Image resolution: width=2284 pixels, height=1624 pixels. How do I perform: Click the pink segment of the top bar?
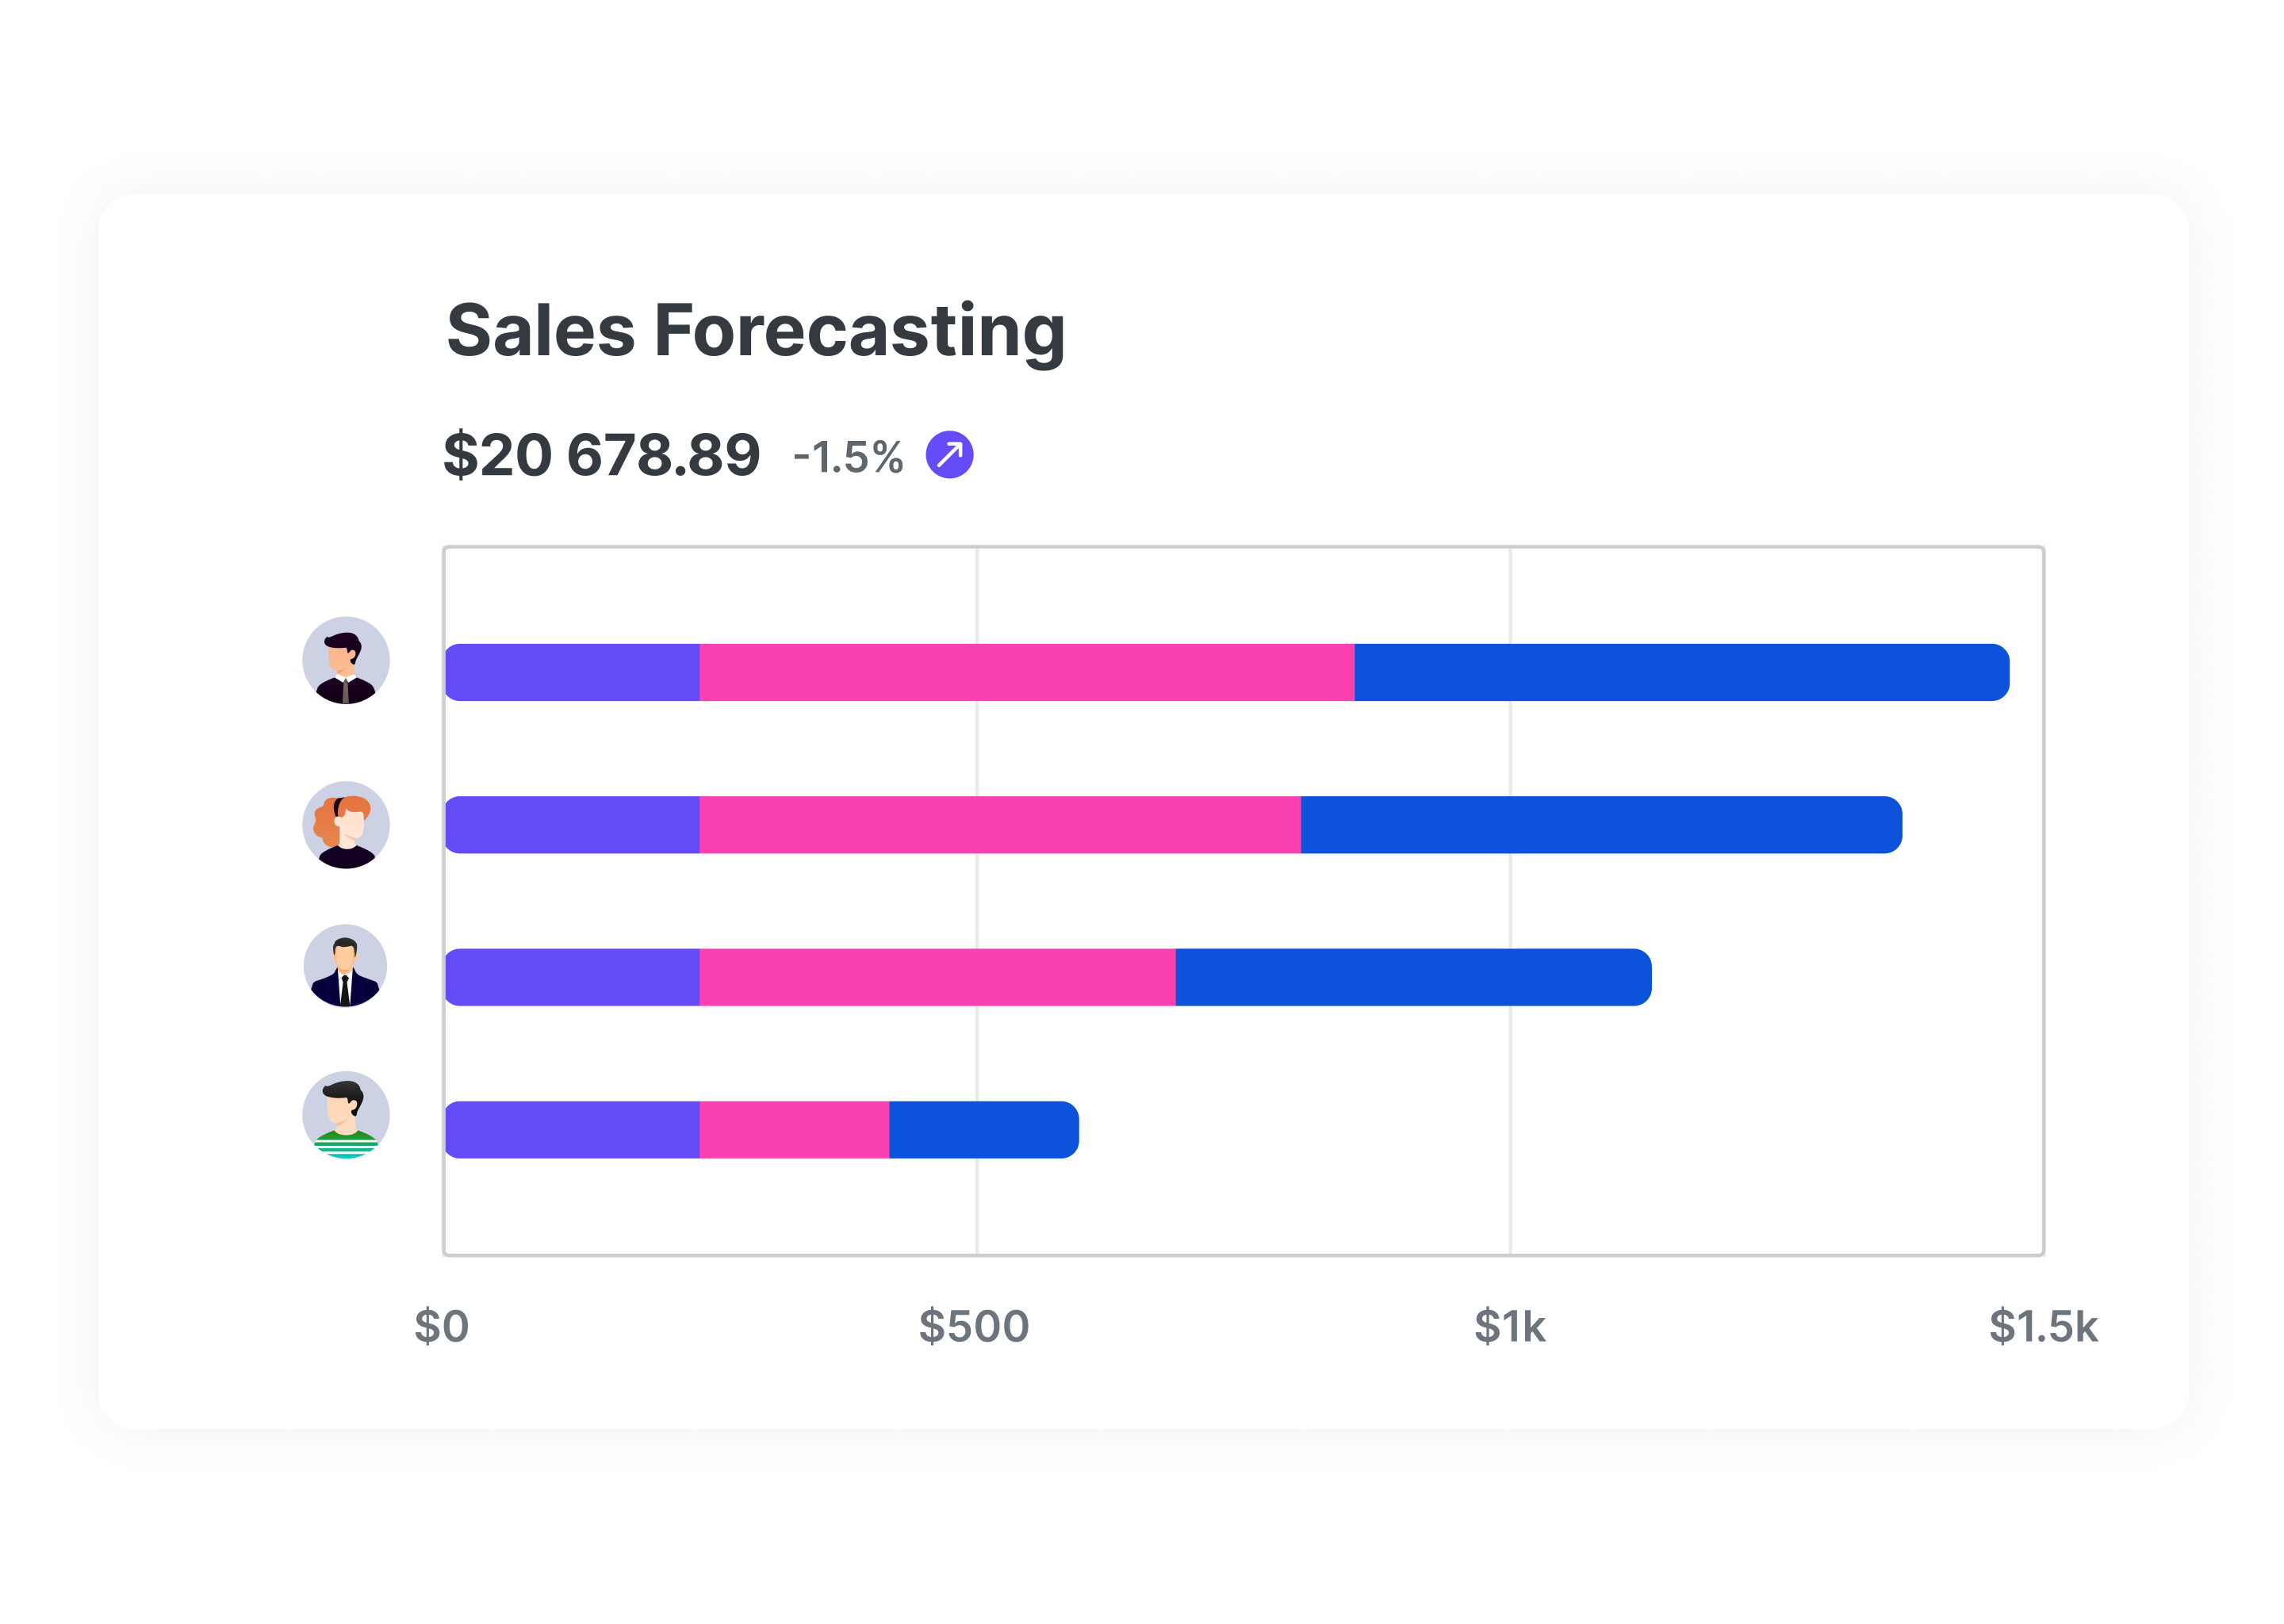1026,672
